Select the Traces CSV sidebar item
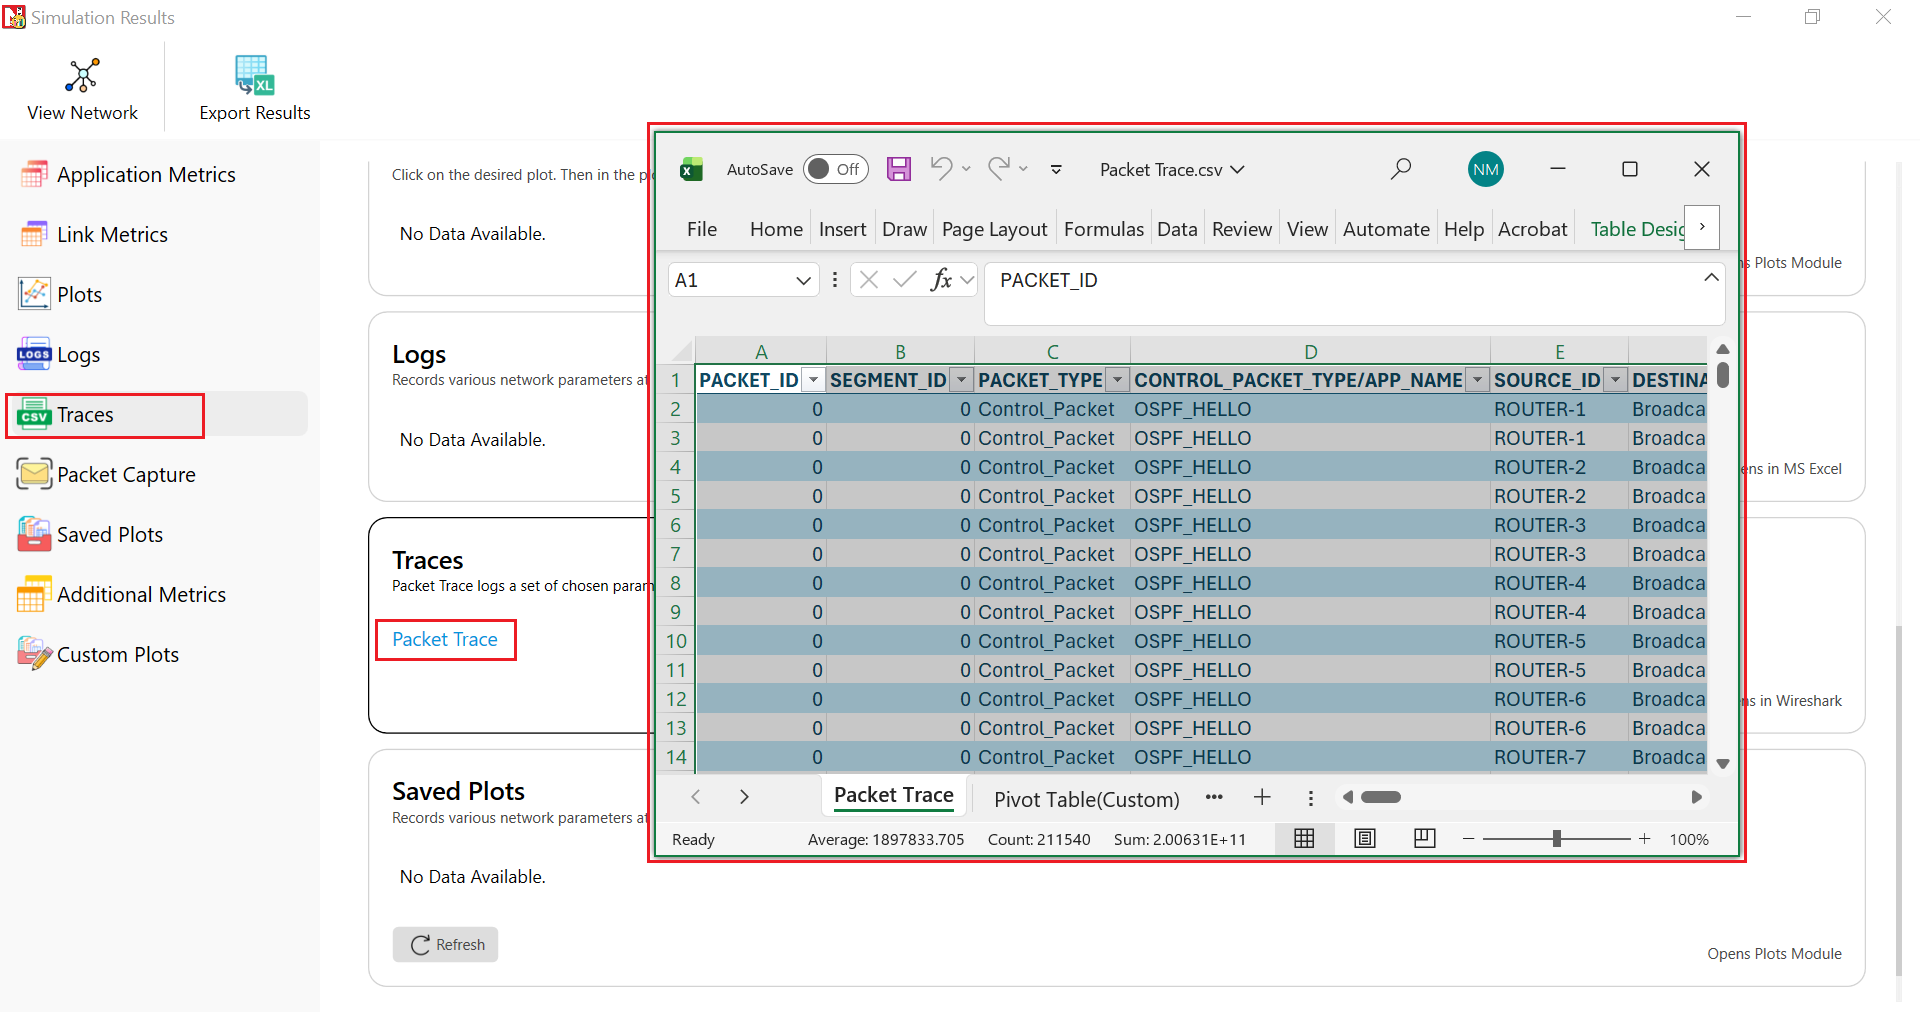The height and width of the screenshot is (1012, 1920). [x=104, y=415]
